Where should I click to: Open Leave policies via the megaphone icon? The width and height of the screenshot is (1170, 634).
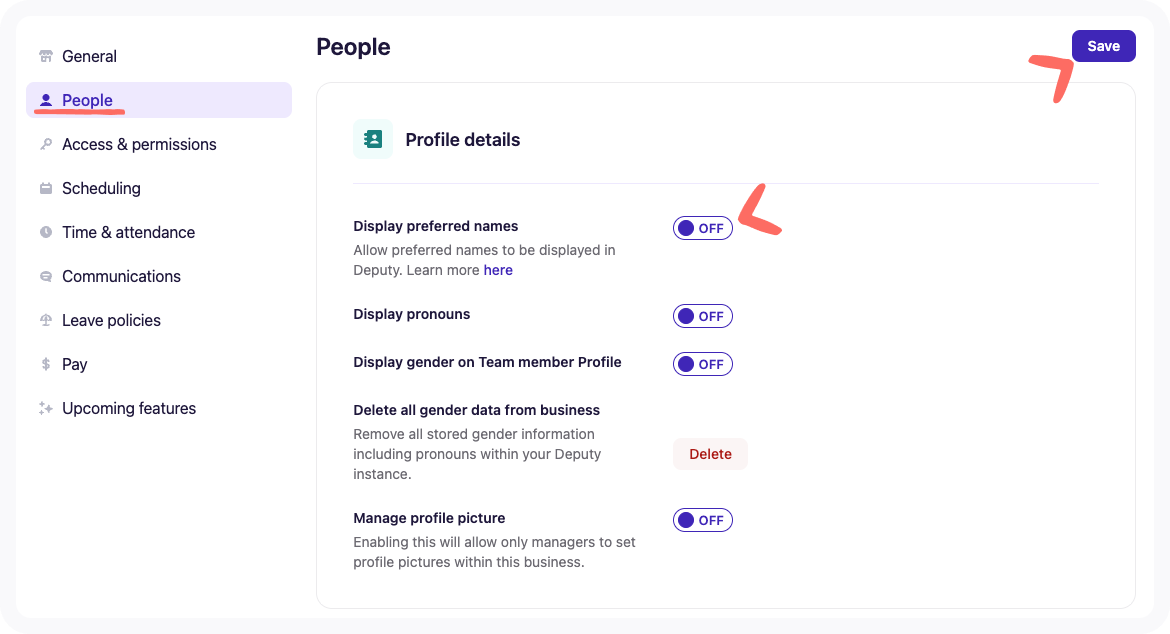[44, 320]
